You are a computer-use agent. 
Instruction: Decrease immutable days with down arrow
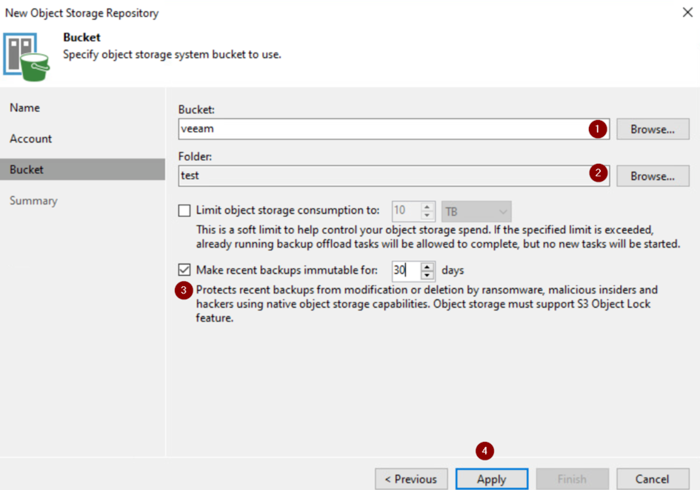click(x=427, y=275)
